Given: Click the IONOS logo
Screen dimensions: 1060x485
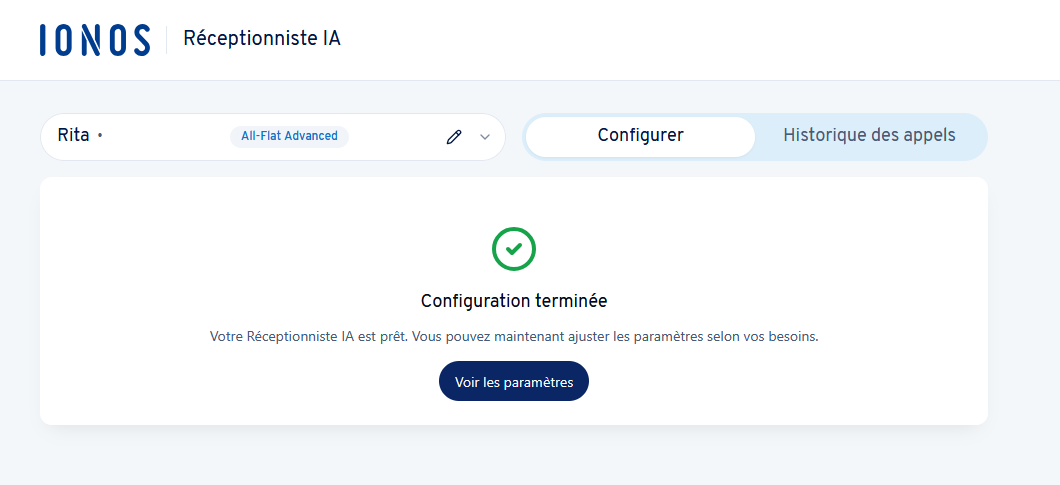Looking at the screenshot, I should (95, 39).
